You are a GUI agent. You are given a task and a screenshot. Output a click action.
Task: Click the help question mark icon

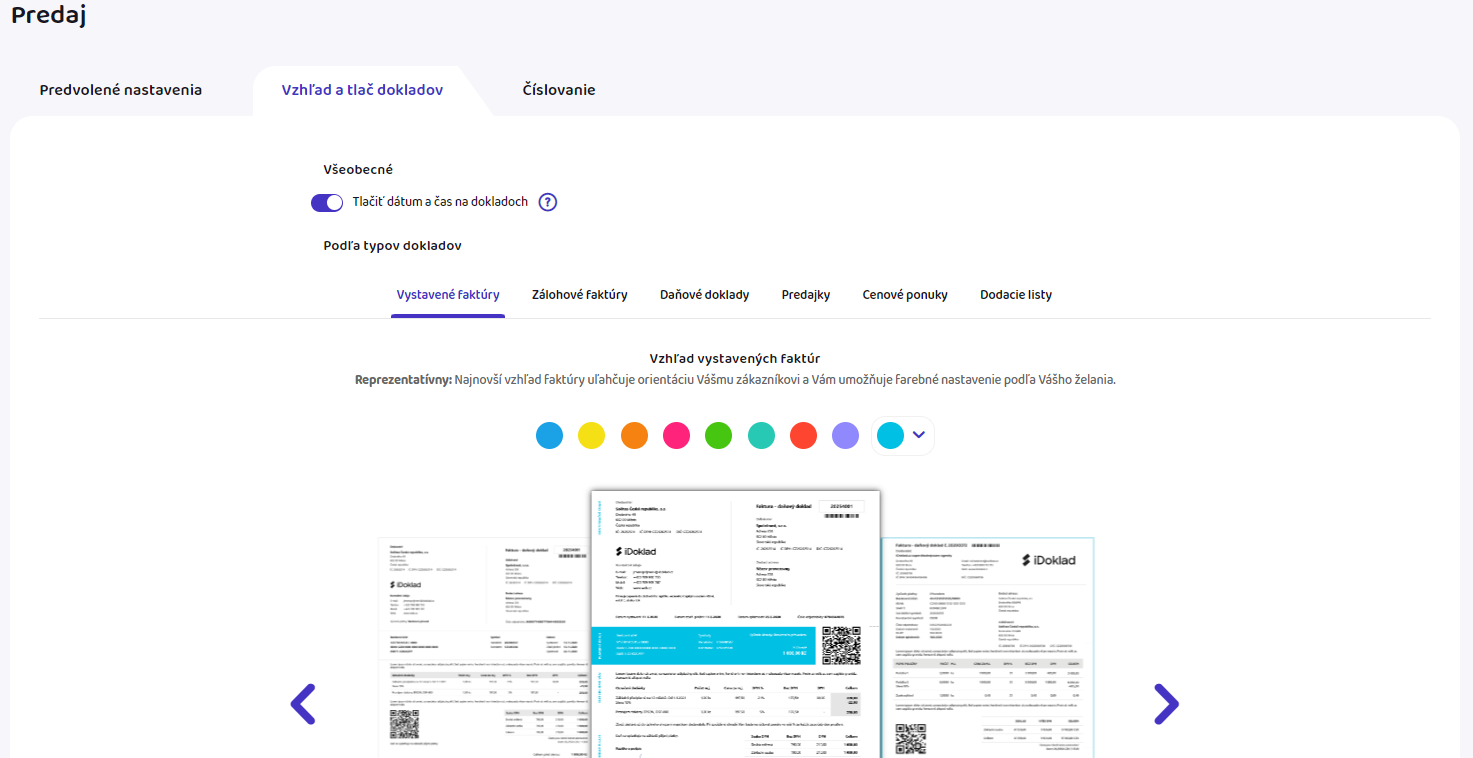547,202
